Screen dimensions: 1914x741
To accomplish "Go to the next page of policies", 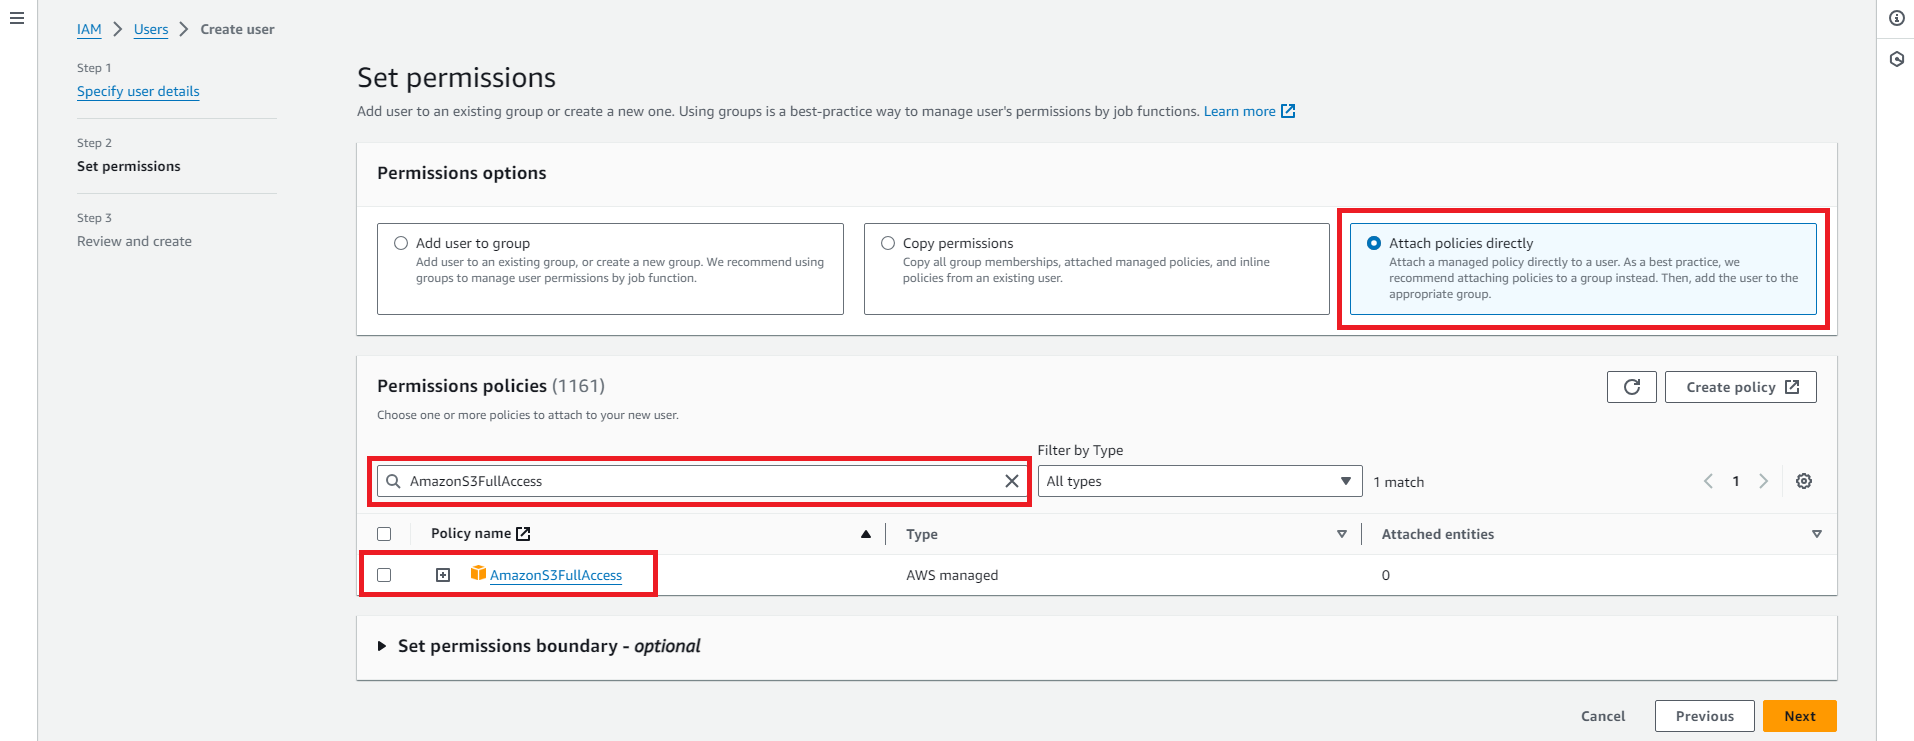I will tap(1763, 481).
